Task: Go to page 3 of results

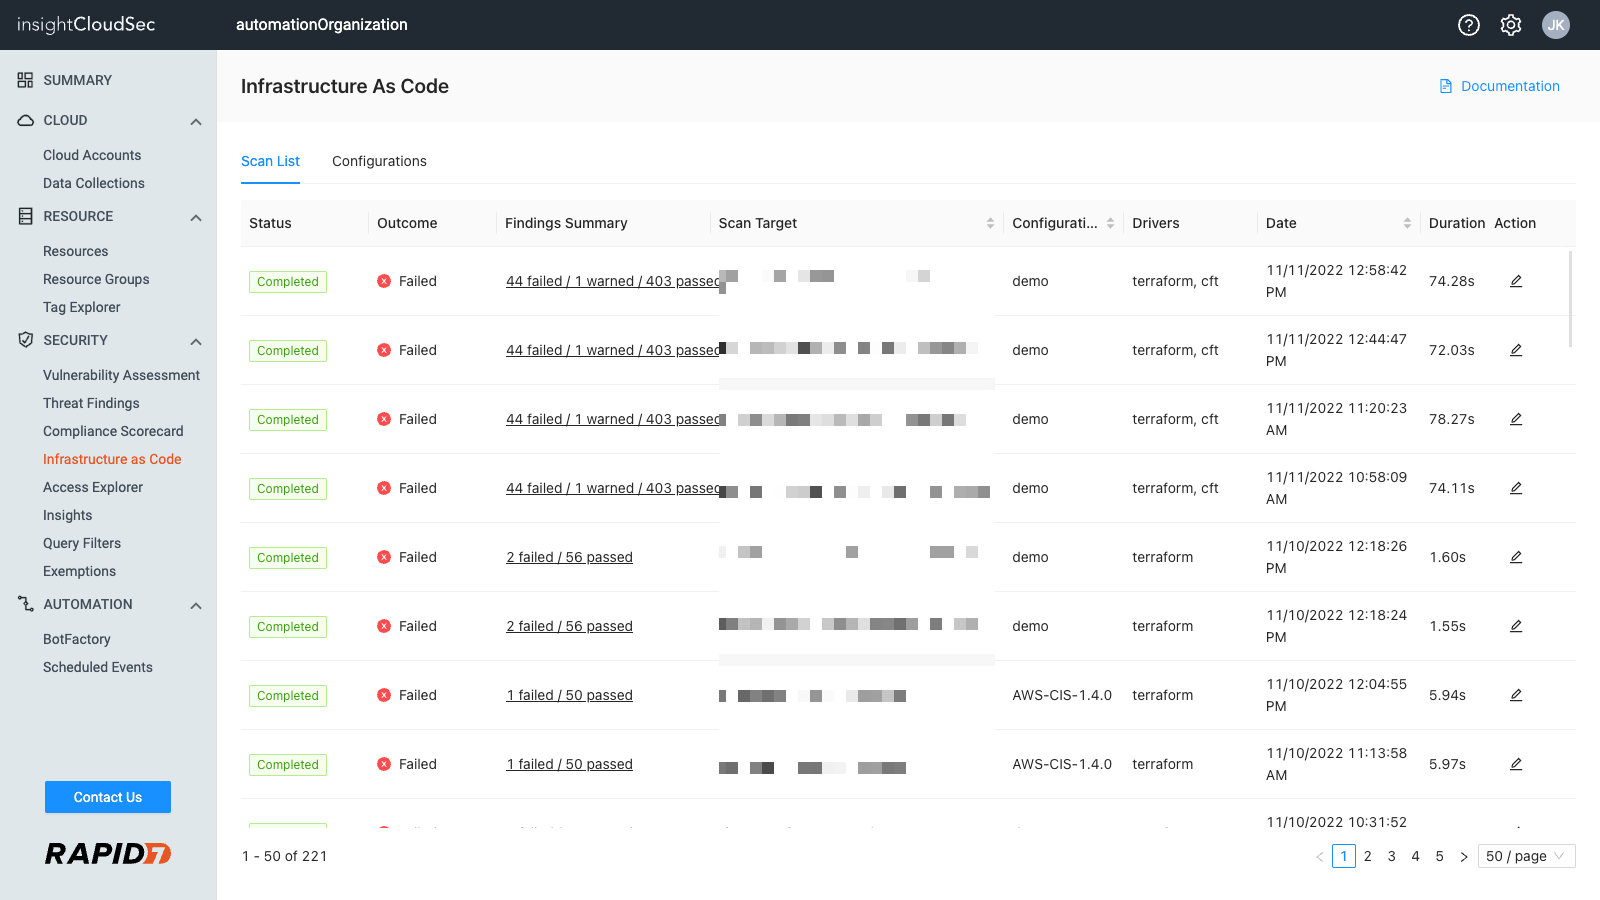Action: tap(1392, 856)
